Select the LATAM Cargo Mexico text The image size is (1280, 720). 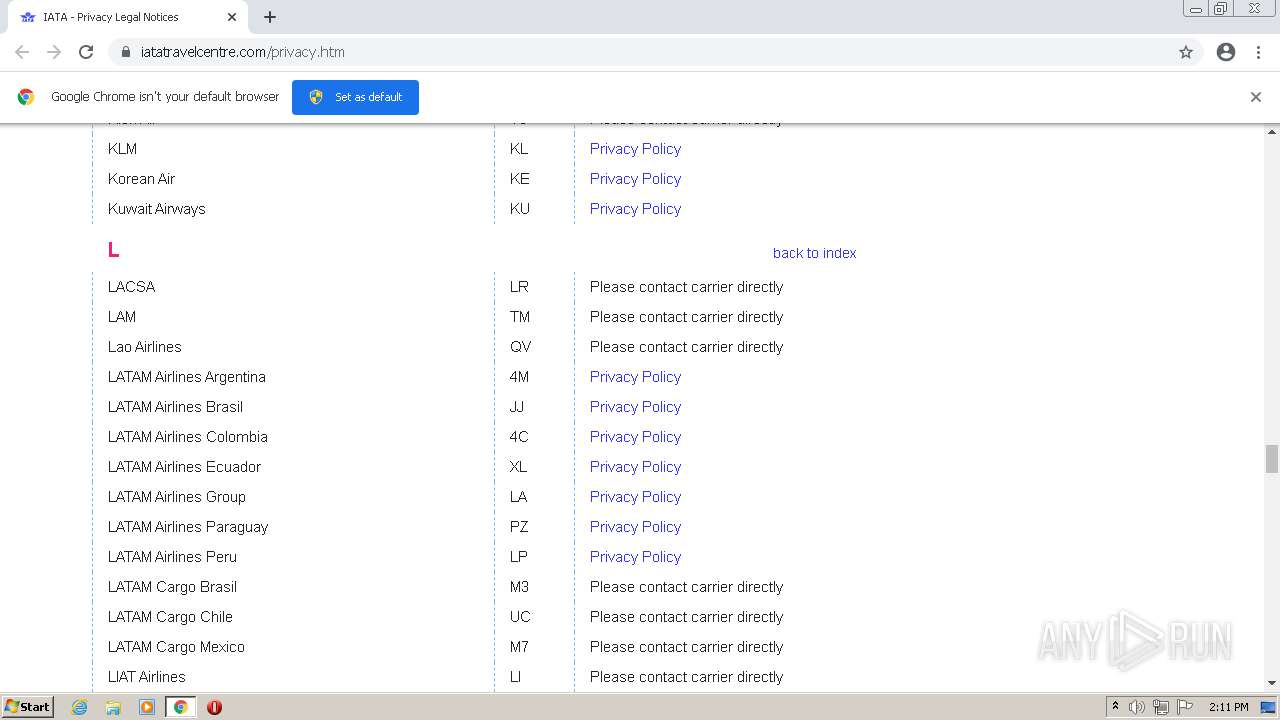[176, 647]
